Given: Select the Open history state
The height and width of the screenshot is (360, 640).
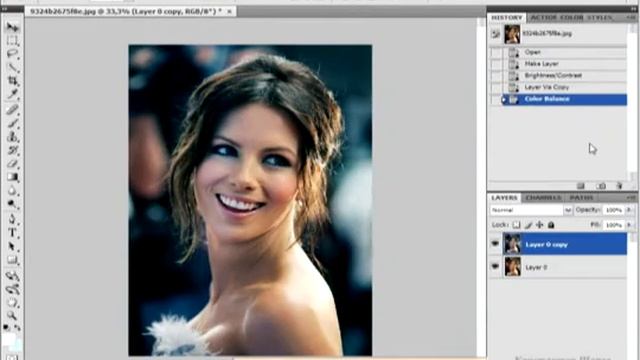Looking at the screenshot, I should point(564,52).
